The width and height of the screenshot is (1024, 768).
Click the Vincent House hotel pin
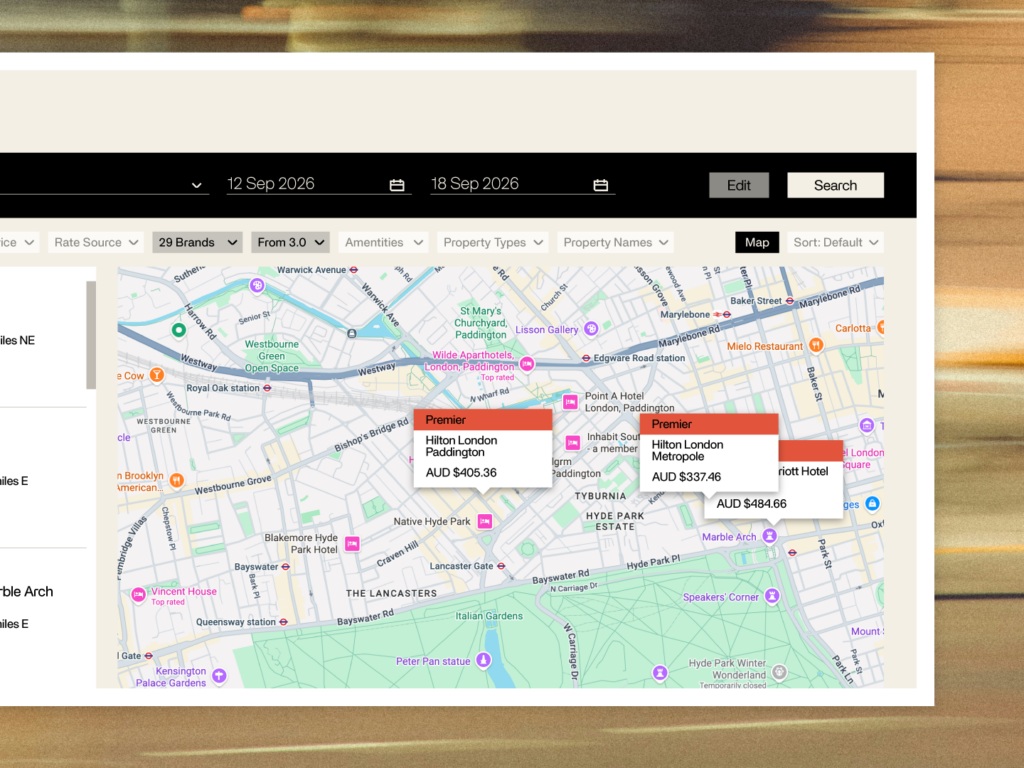click(138, 595)
